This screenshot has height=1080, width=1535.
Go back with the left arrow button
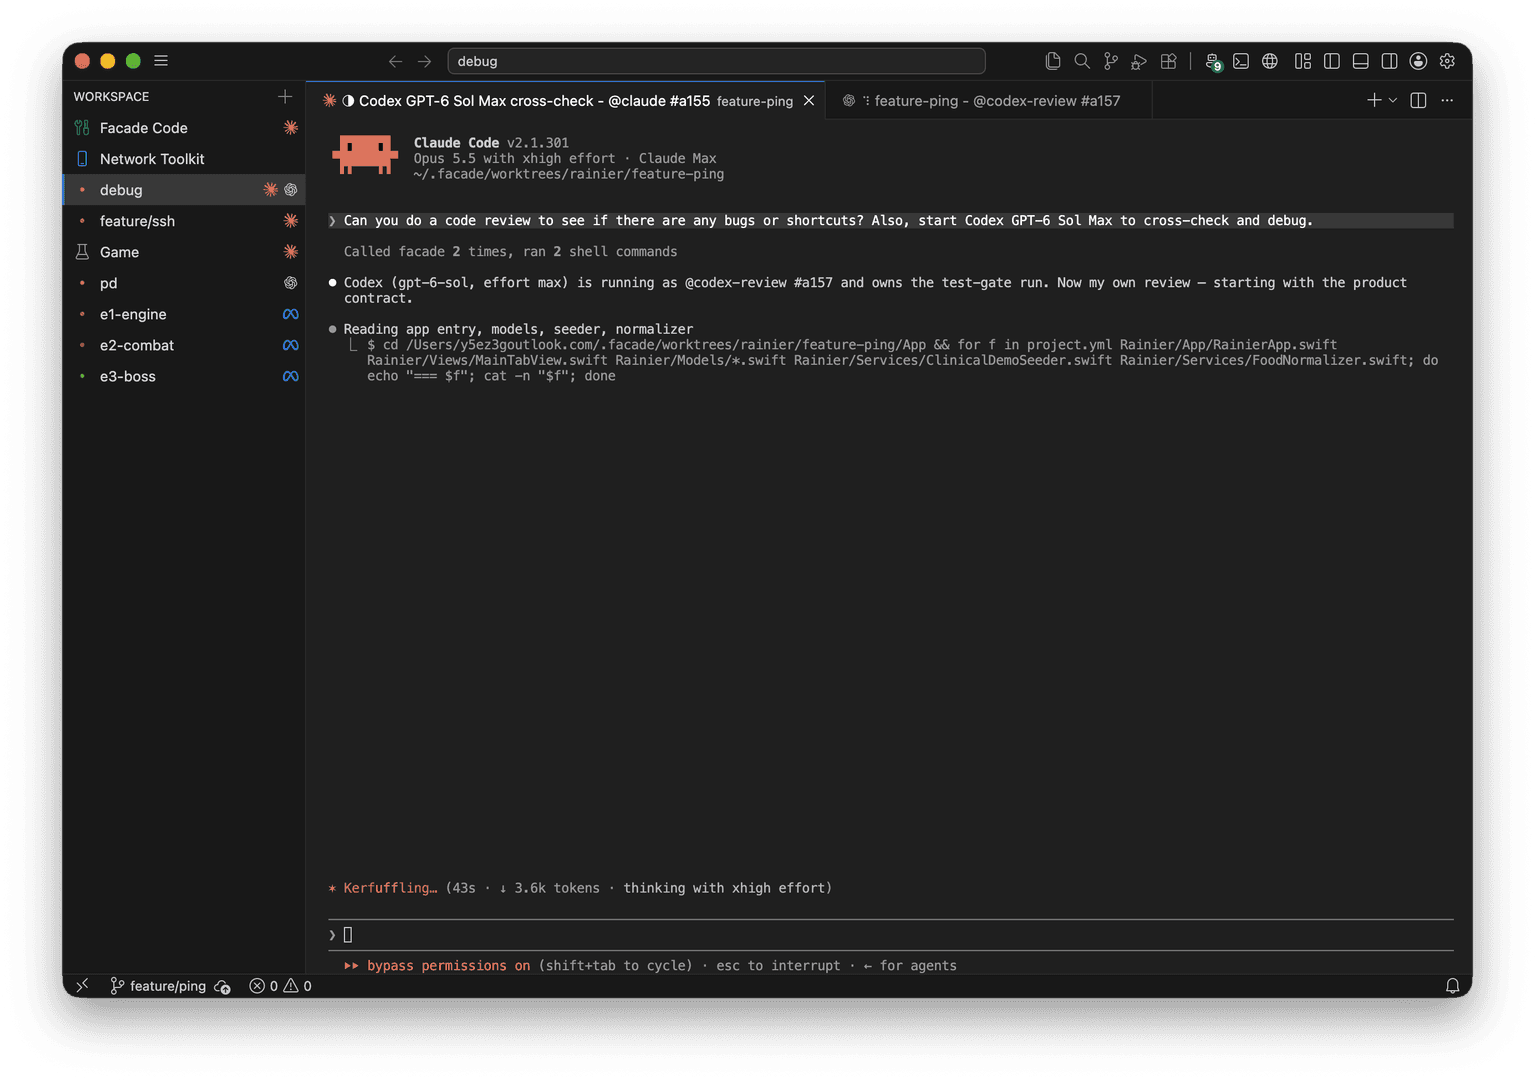point(396,61)
